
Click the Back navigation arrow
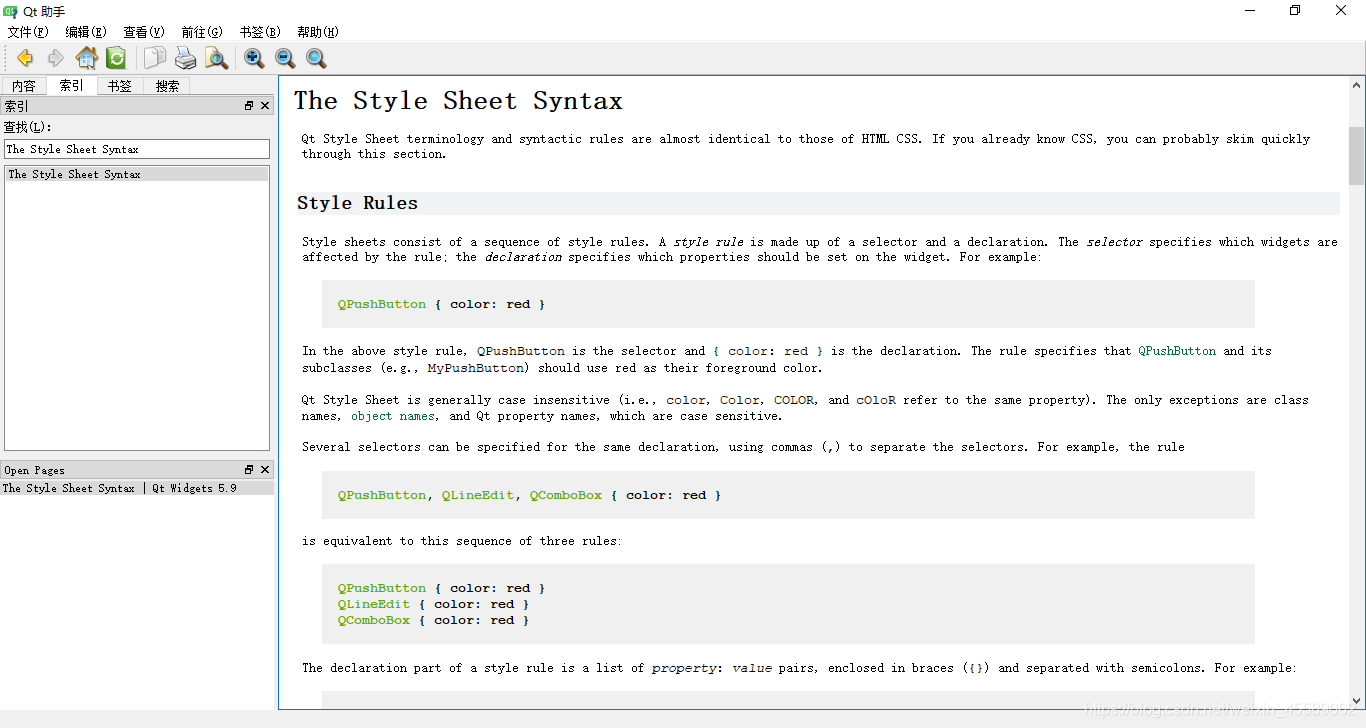tap(24, 58)
